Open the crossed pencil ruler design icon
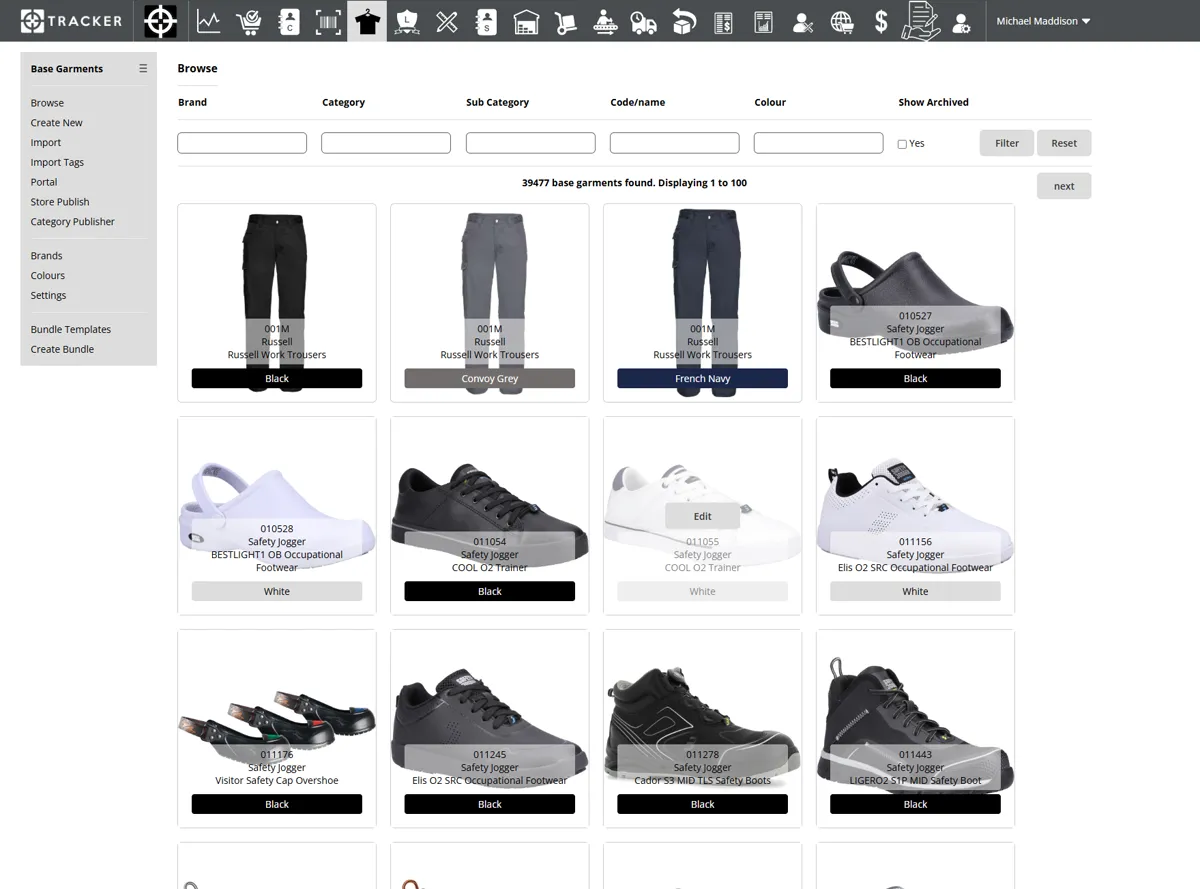This screenshot has height=889, width=1200. pos(447,21)
